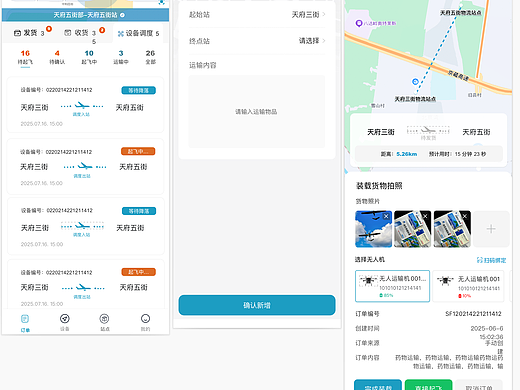Switch to the 设备调度 tab
This screenshot has width=520, height=390.
[138, 33]
